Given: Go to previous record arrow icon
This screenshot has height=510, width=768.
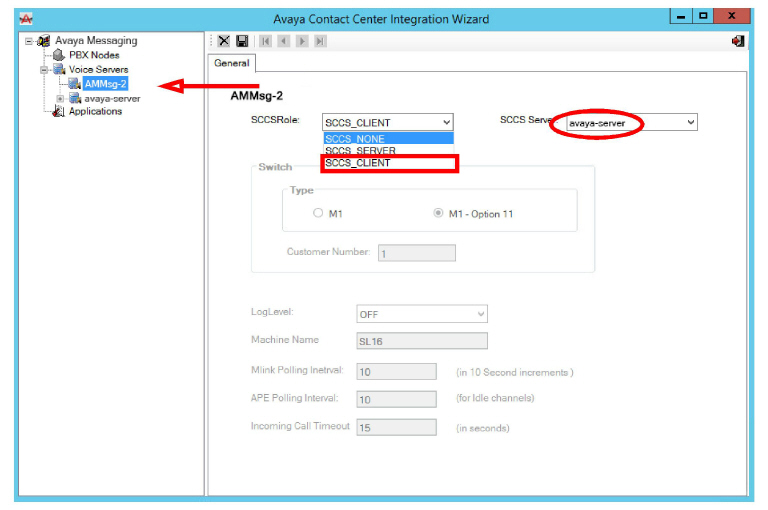Looking at the screenshot, I should 284,41.
